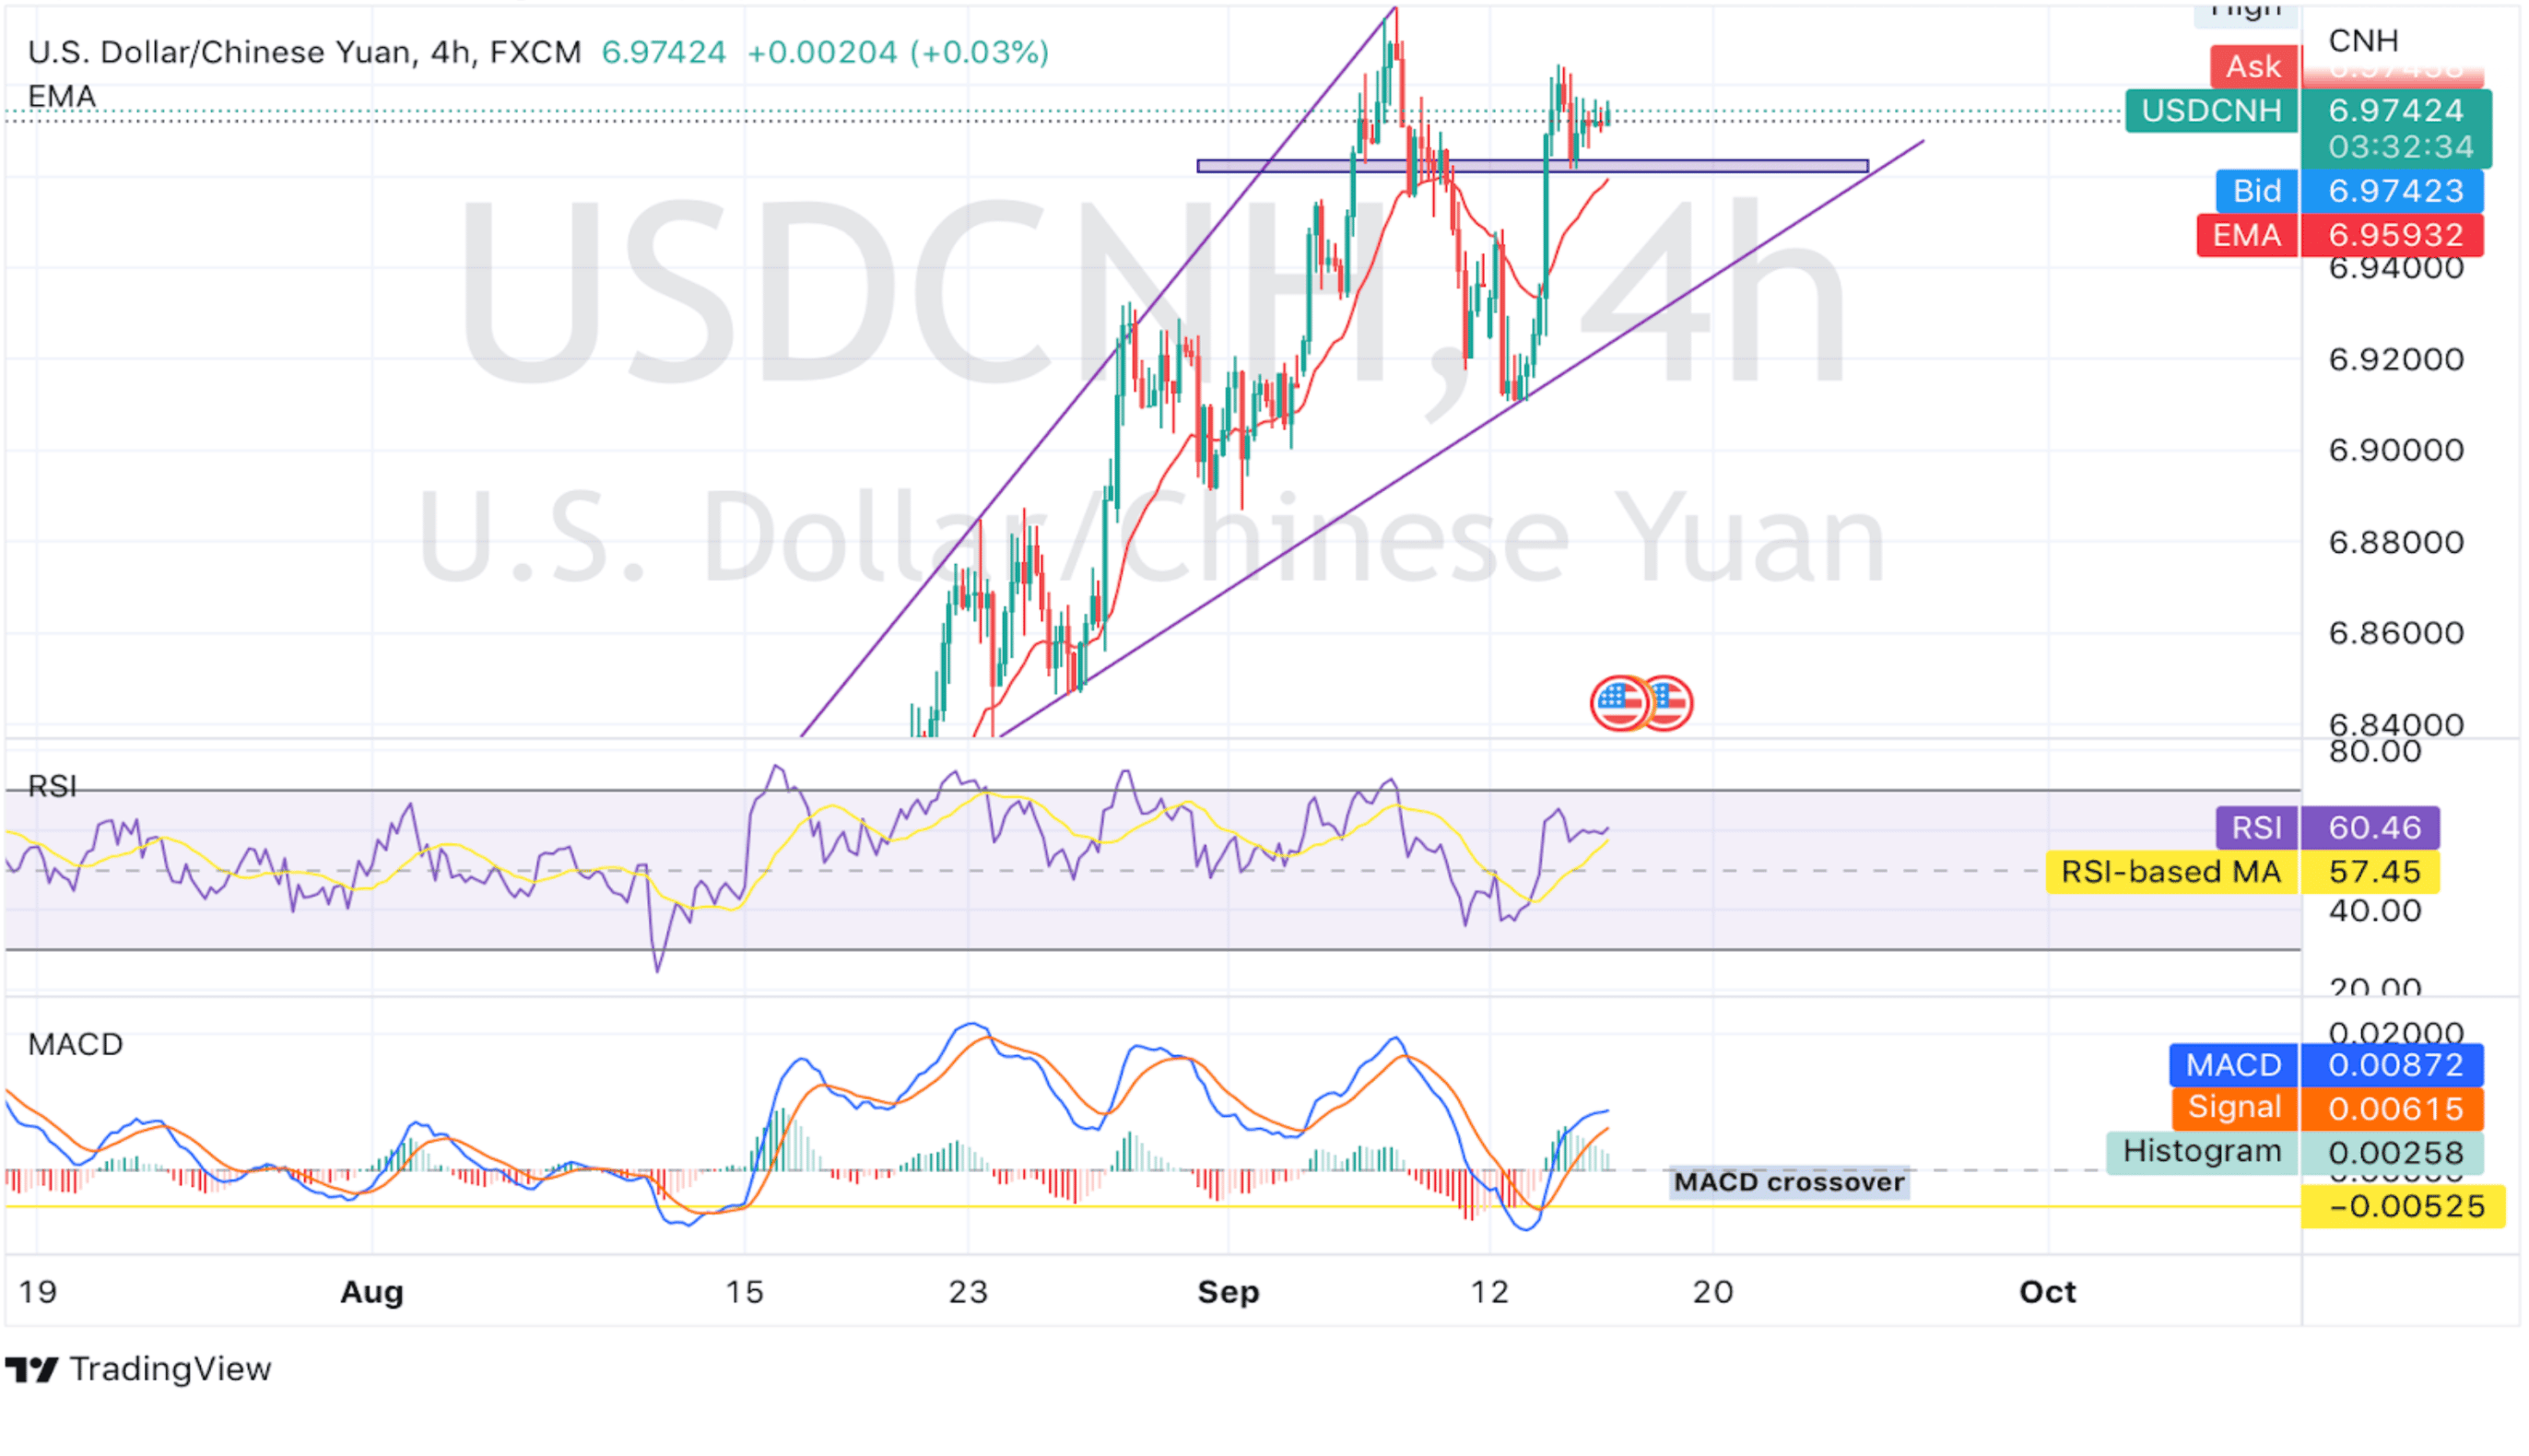Click the 6.86000 price axis label
This screenshot has height=1456, width=2529.
pos(2396,632)
